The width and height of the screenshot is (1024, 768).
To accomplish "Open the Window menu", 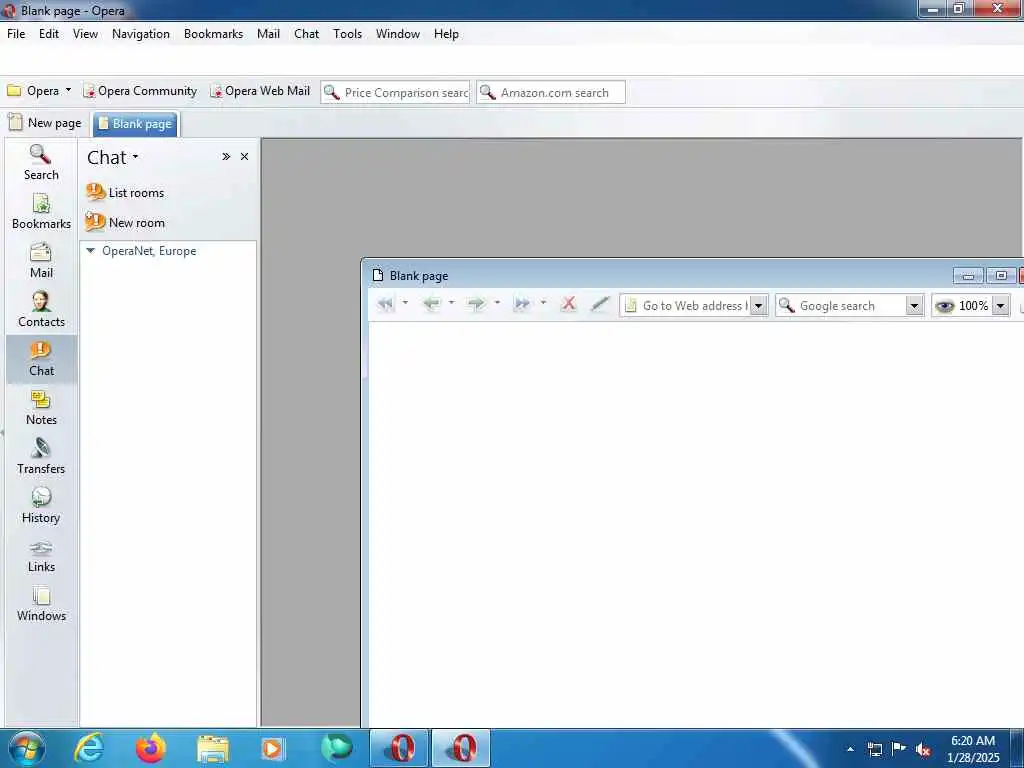I will click(x=398, y=34).
